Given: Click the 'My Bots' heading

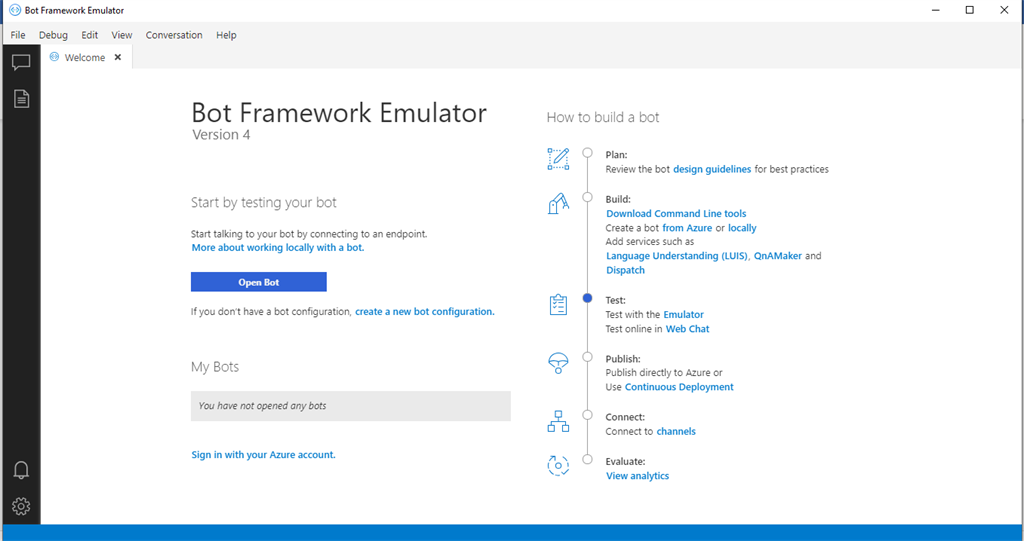Looking at the screenshot, I should point(215,367).
